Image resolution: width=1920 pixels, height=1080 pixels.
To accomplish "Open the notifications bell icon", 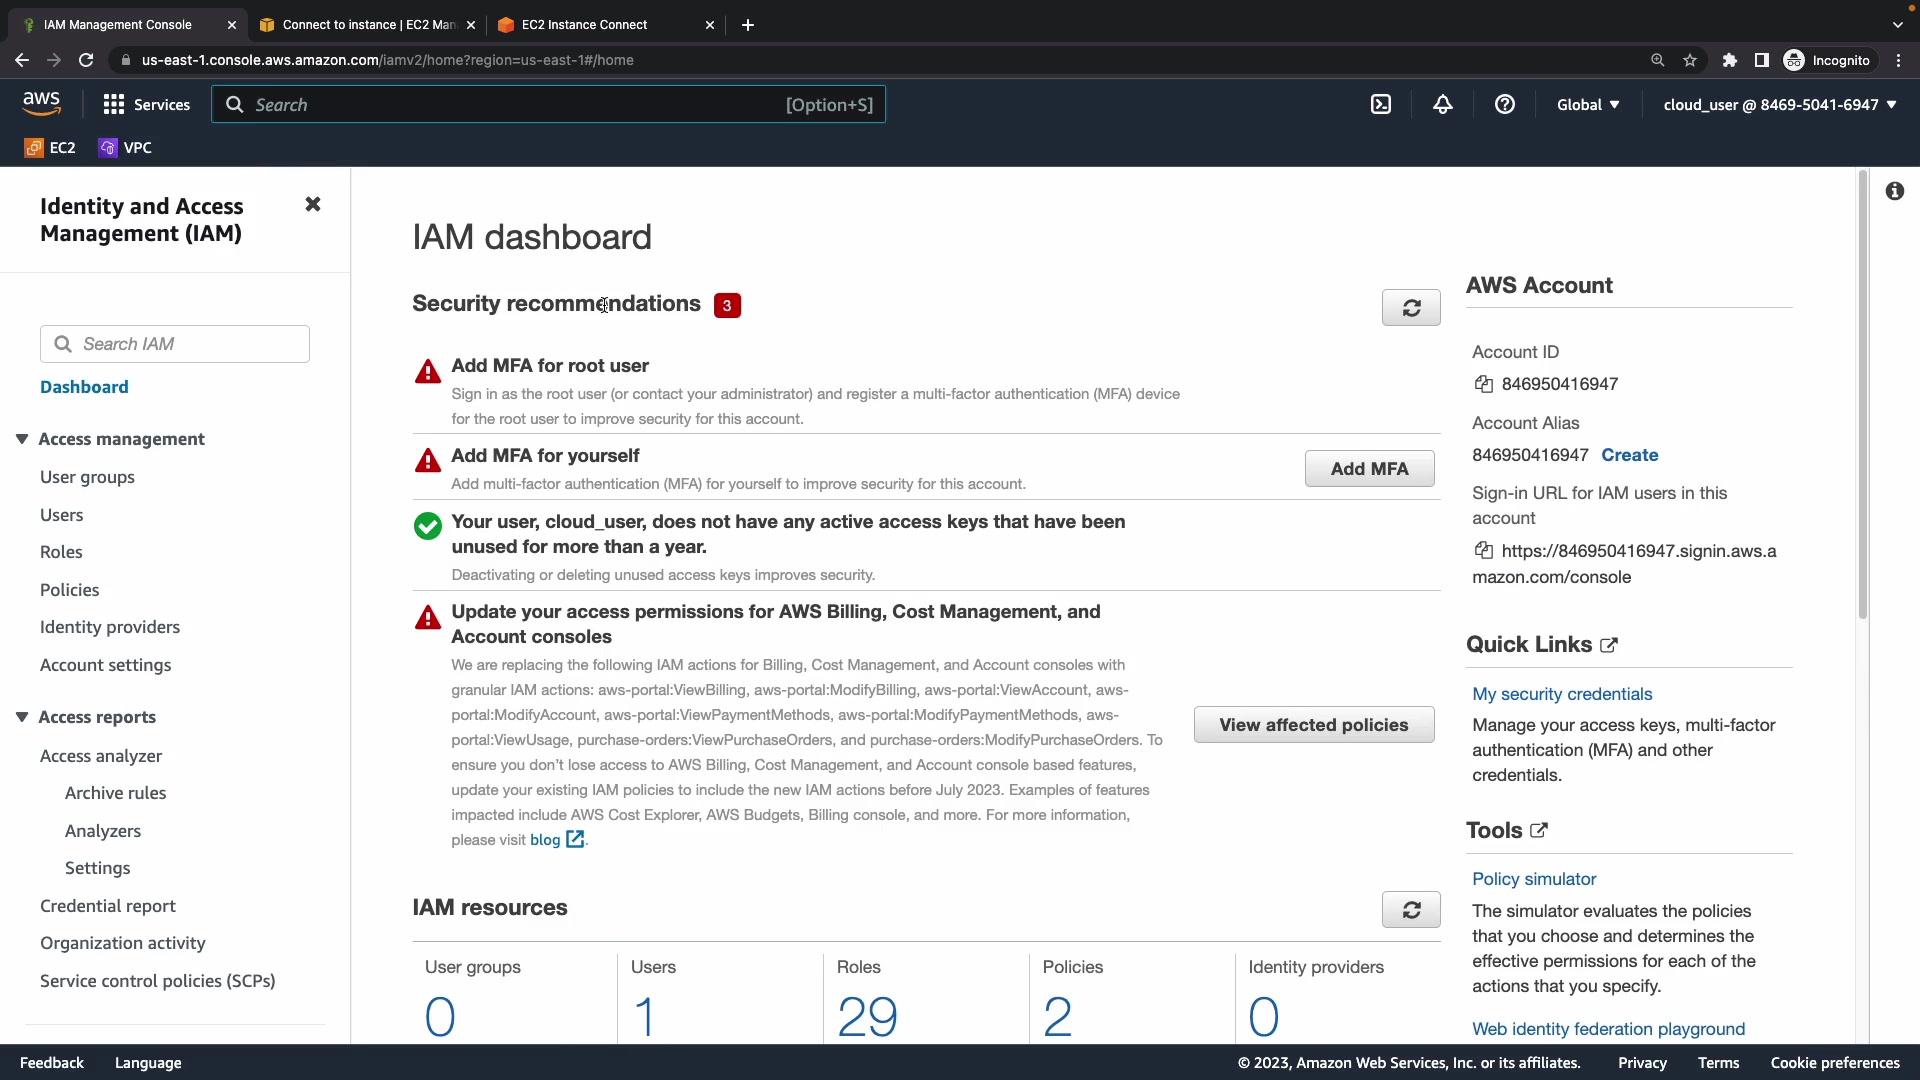I will (x=1442, y=105).
